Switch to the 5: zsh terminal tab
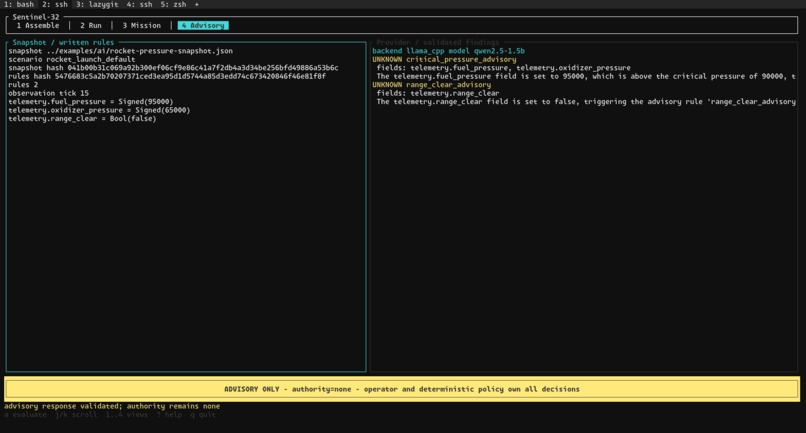Image resolution: width=806 pixels, height=433 pixels. [x=173, y=4]
